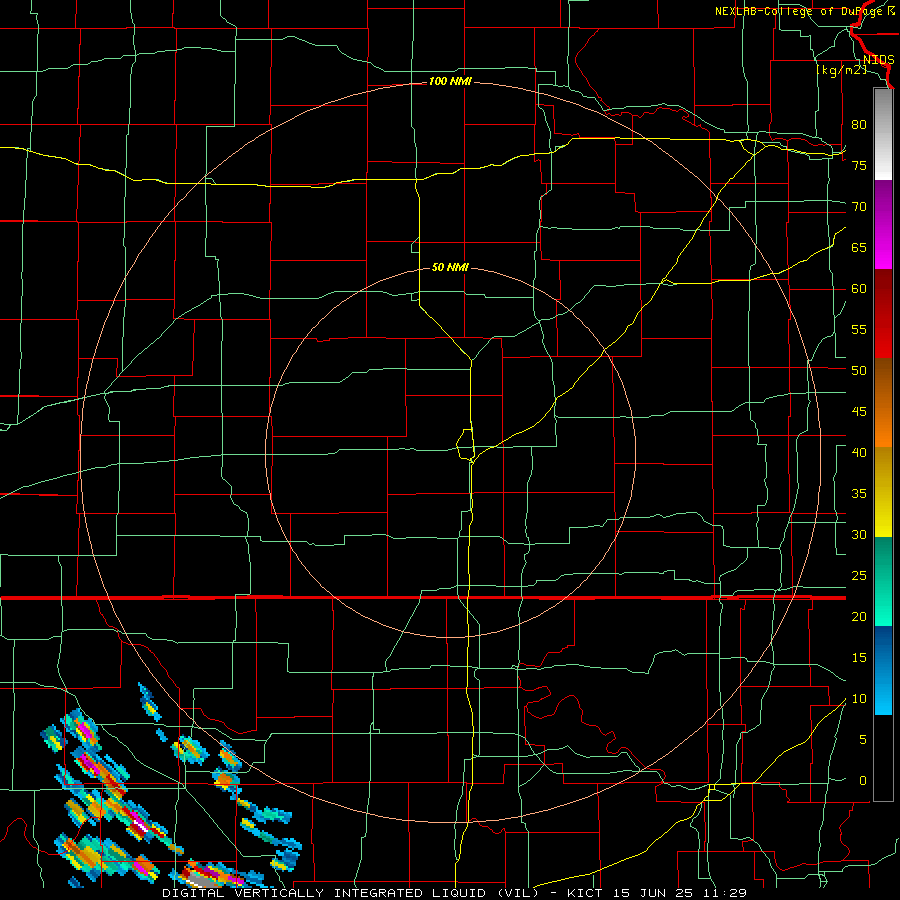Screen dimensions: 900x900
Task: Click the 100 NMI range ring label
Action: click(x=450, y=82)
